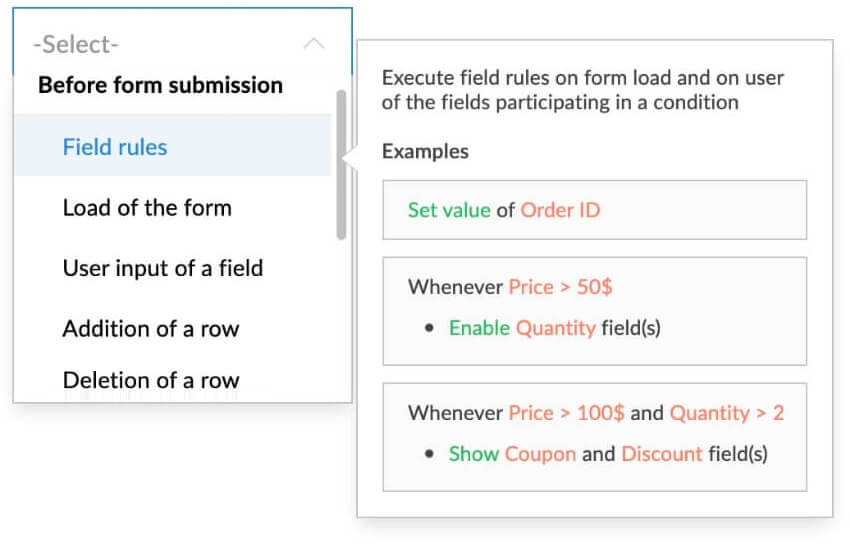Pick the Addition of a row option
This screenshot has width=850, height=560.
pos(151,328)
